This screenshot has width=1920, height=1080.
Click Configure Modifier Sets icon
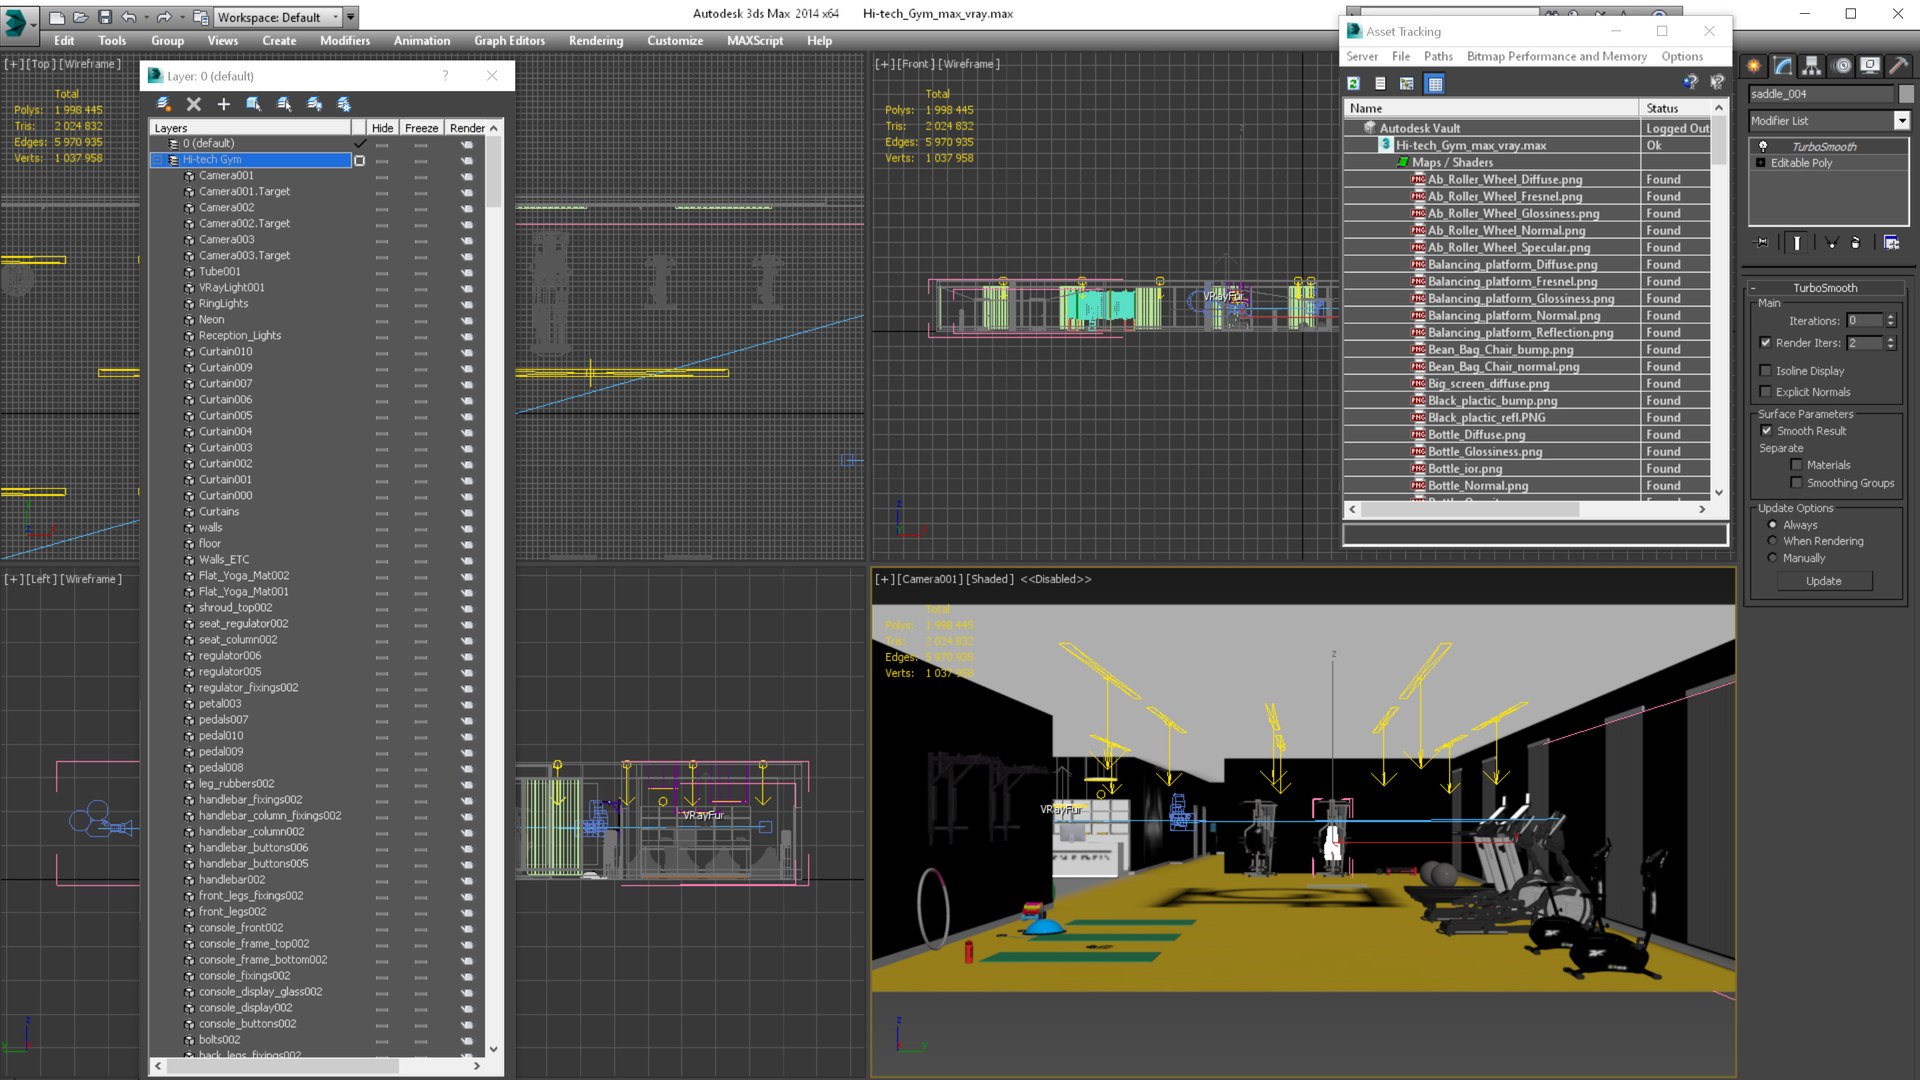coord(1891,243)
